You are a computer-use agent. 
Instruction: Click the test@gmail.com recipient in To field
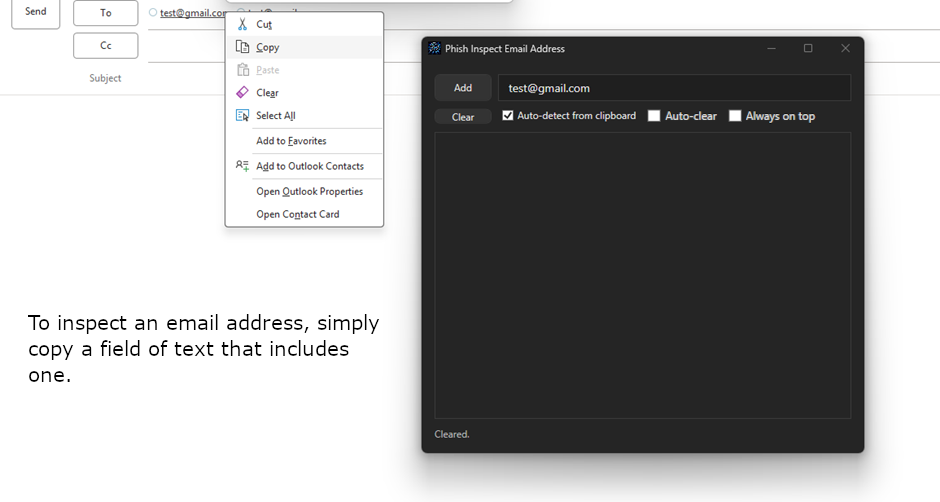pyautogui.click(x=193, y=13)
